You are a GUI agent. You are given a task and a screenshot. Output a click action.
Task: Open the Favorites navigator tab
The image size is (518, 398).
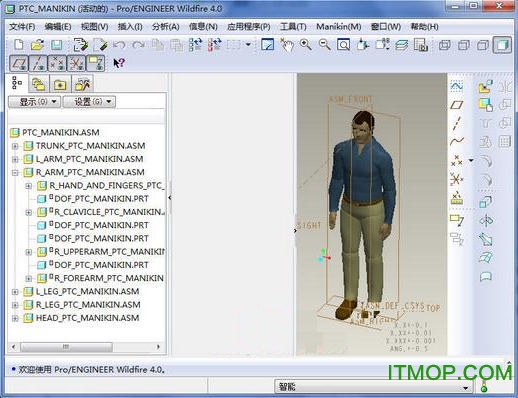(60, 85)
